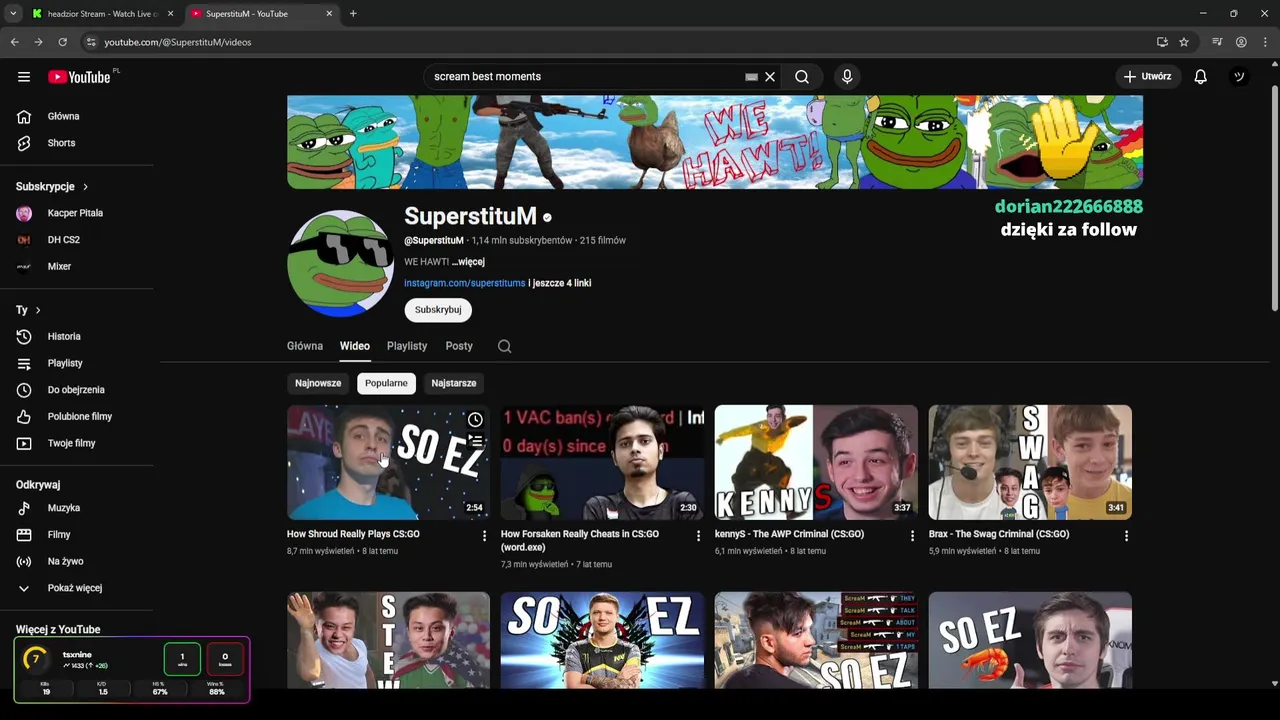Select the Wideo channel tab
Viewport: 1280px width, 720px height.
pos(354,346)
